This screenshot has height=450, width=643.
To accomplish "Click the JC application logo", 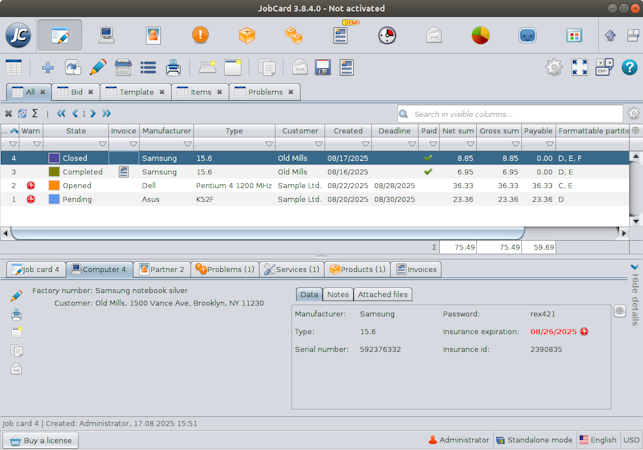I will [18, 35].
